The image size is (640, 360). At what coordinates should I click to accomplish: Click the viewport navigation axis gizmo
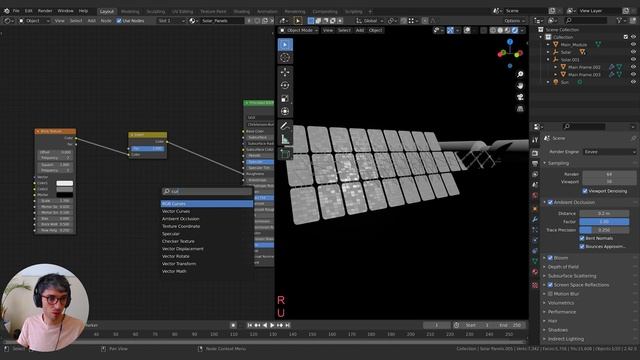point(510,53)
